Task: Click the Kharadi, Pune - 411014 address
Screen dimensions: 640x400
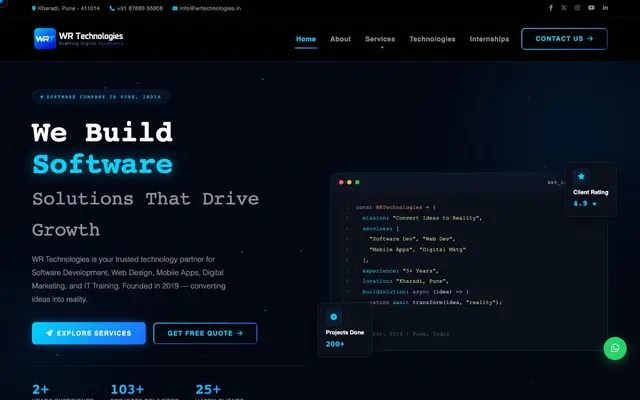Action: 69,8
